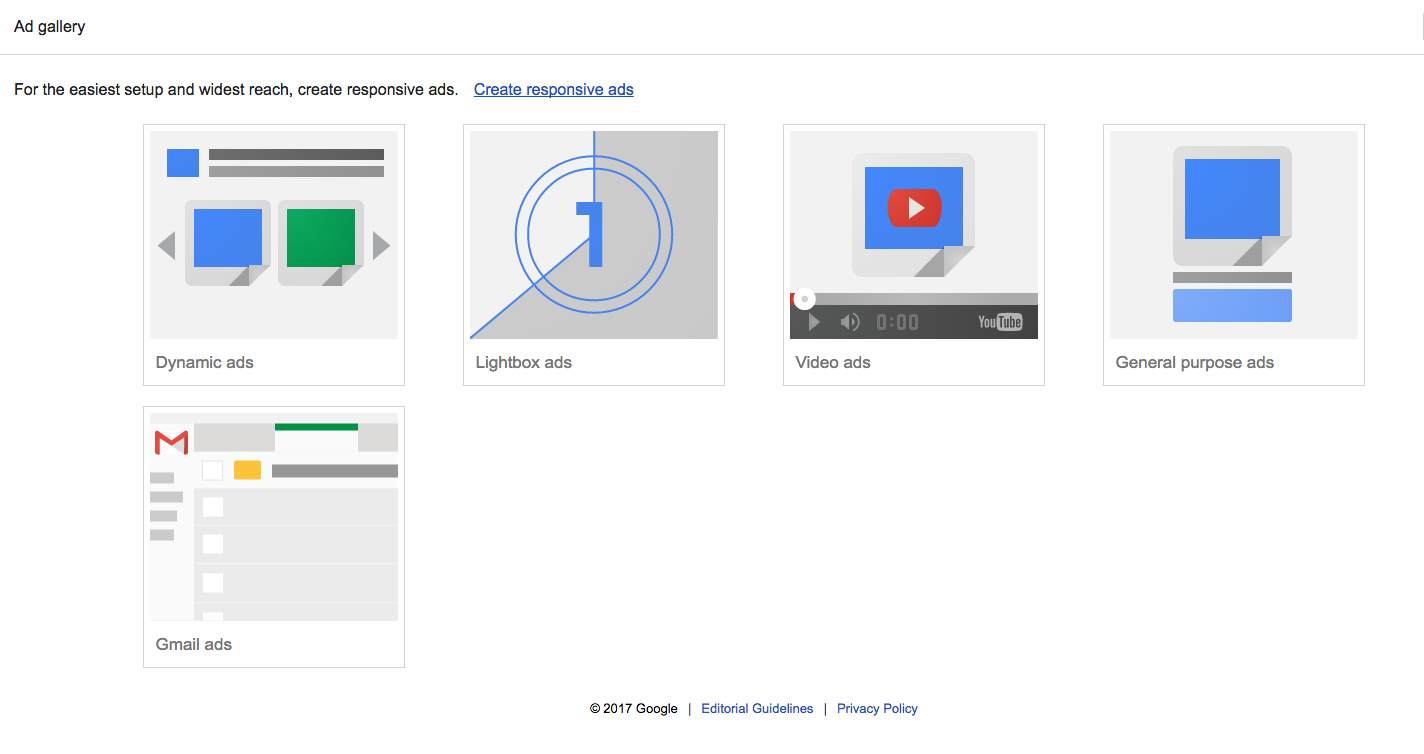This screenshot has height=754, width=1424.
Task: Click the left carousel arrow in Dynamic ads
Action: 167,245
